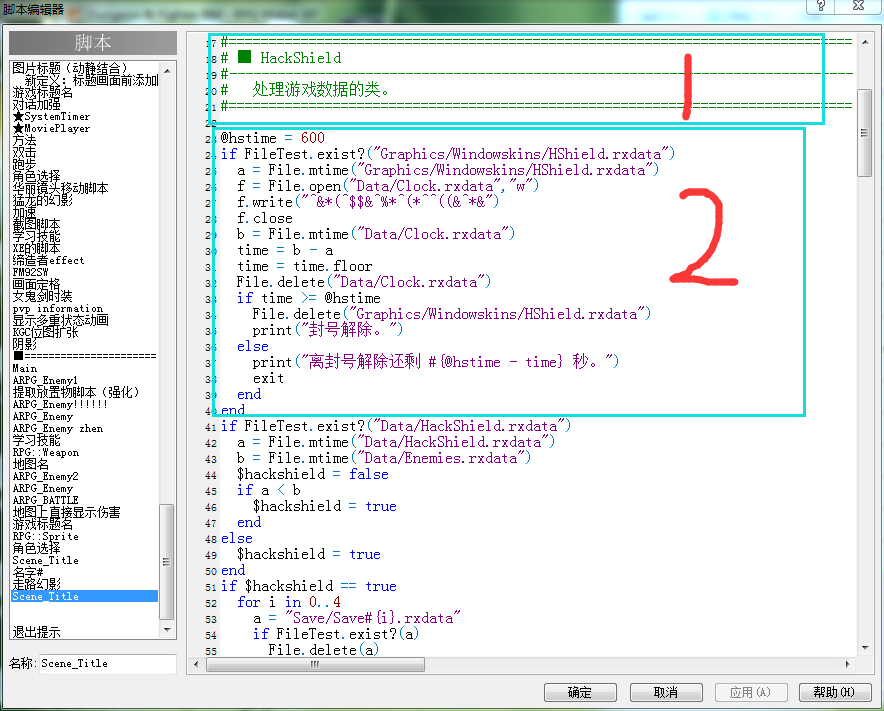
Task: Select the pvp information script
Action: pos(58,308)
